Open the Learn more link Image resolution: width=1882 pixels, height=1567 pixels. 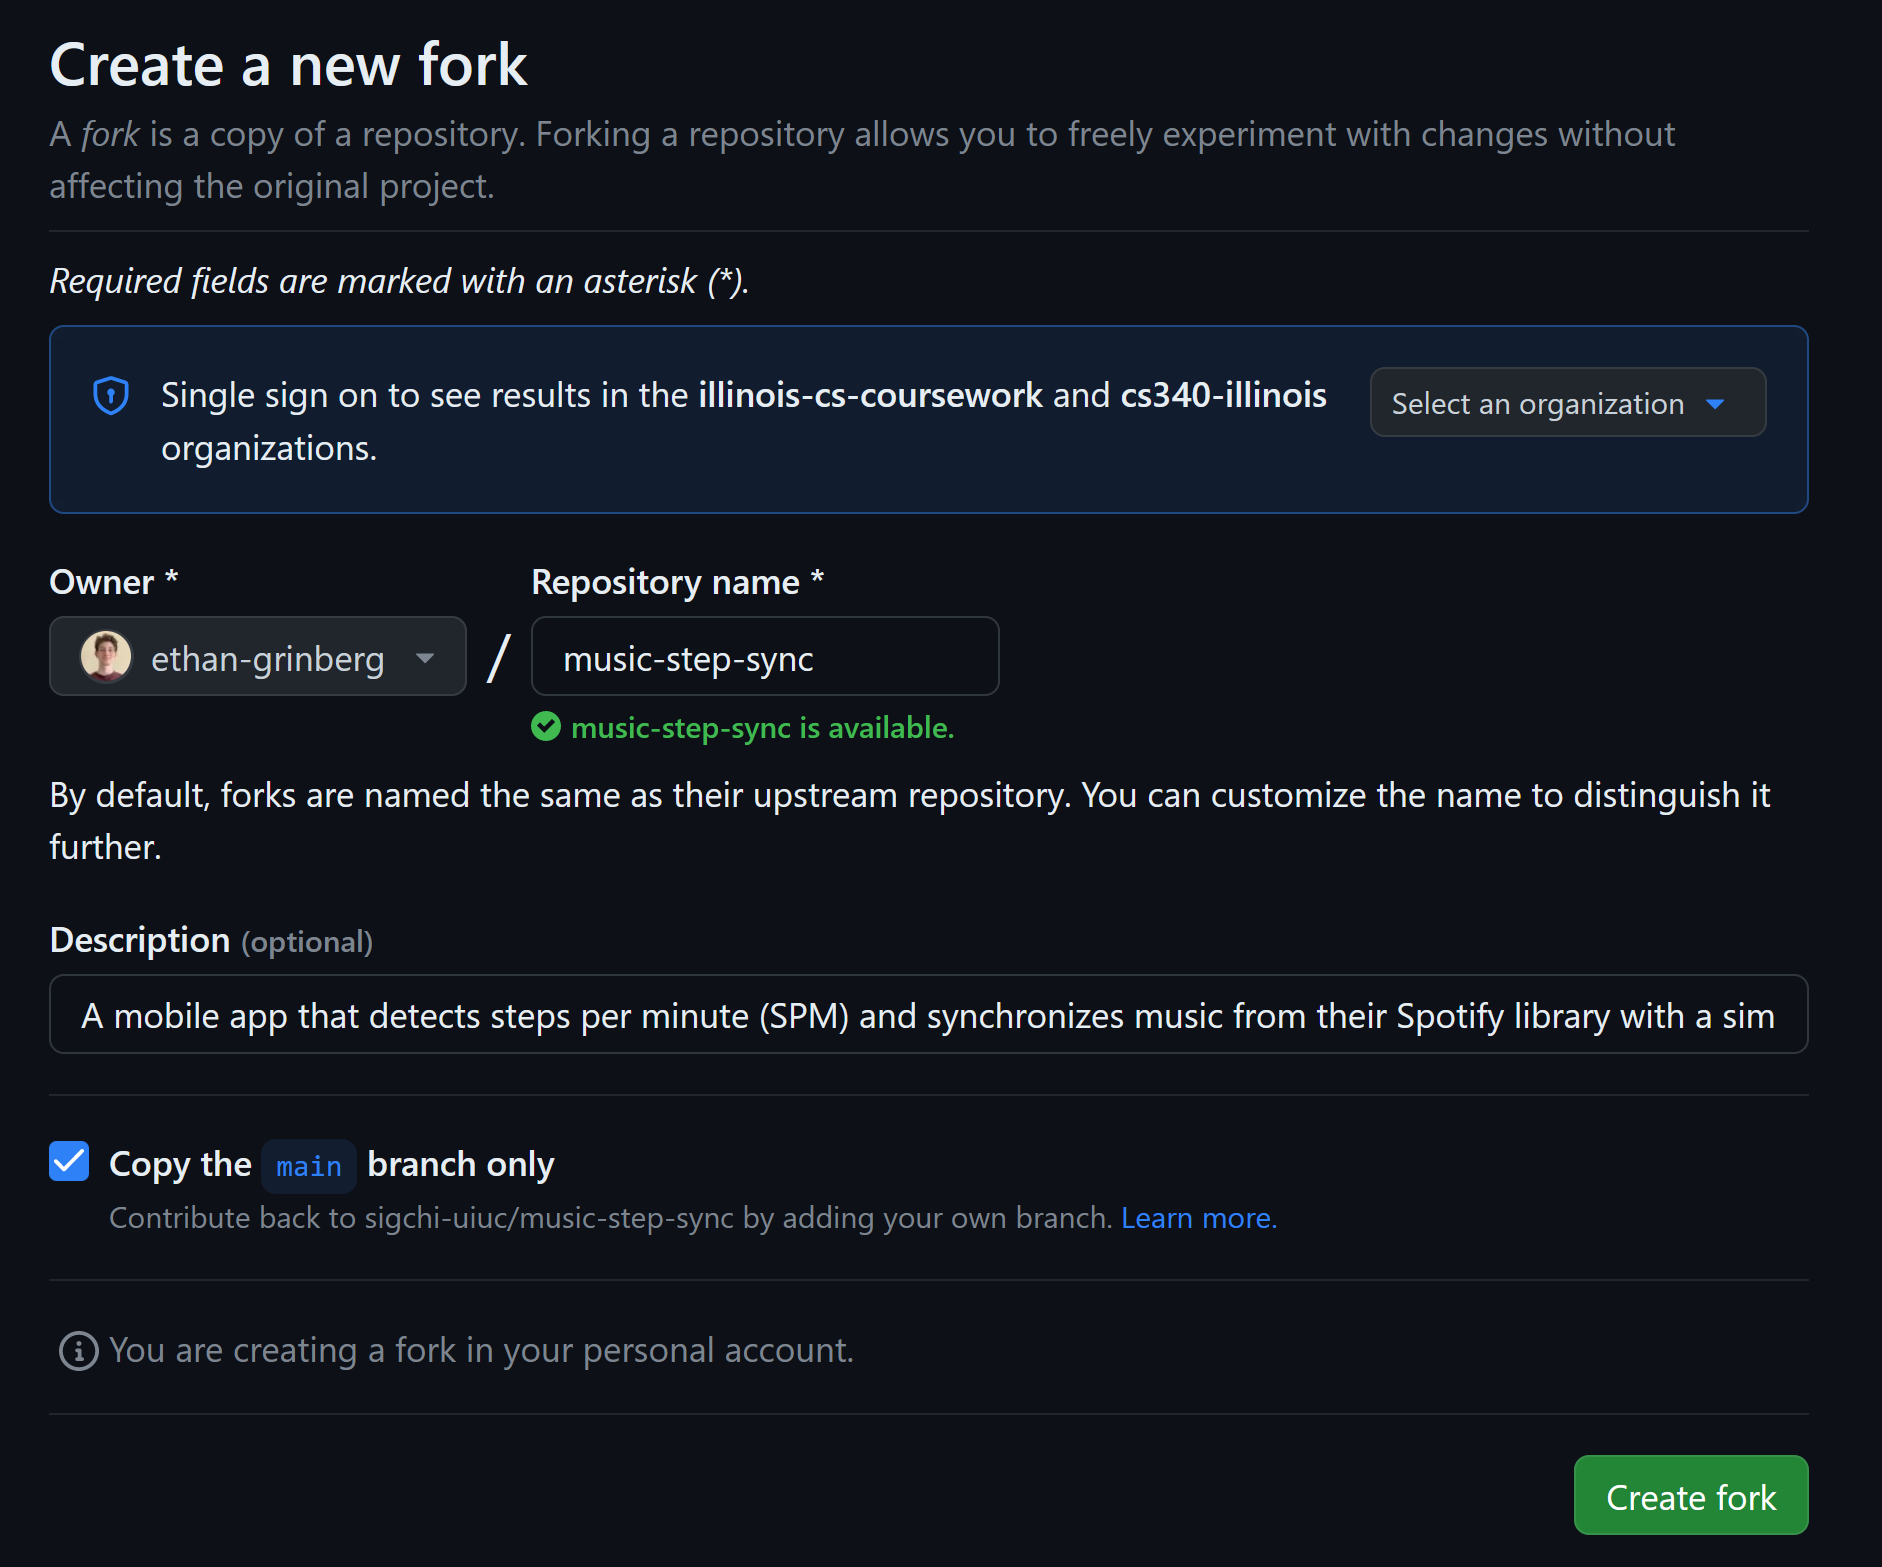pyautogui.click(x=1198, y=1218)
